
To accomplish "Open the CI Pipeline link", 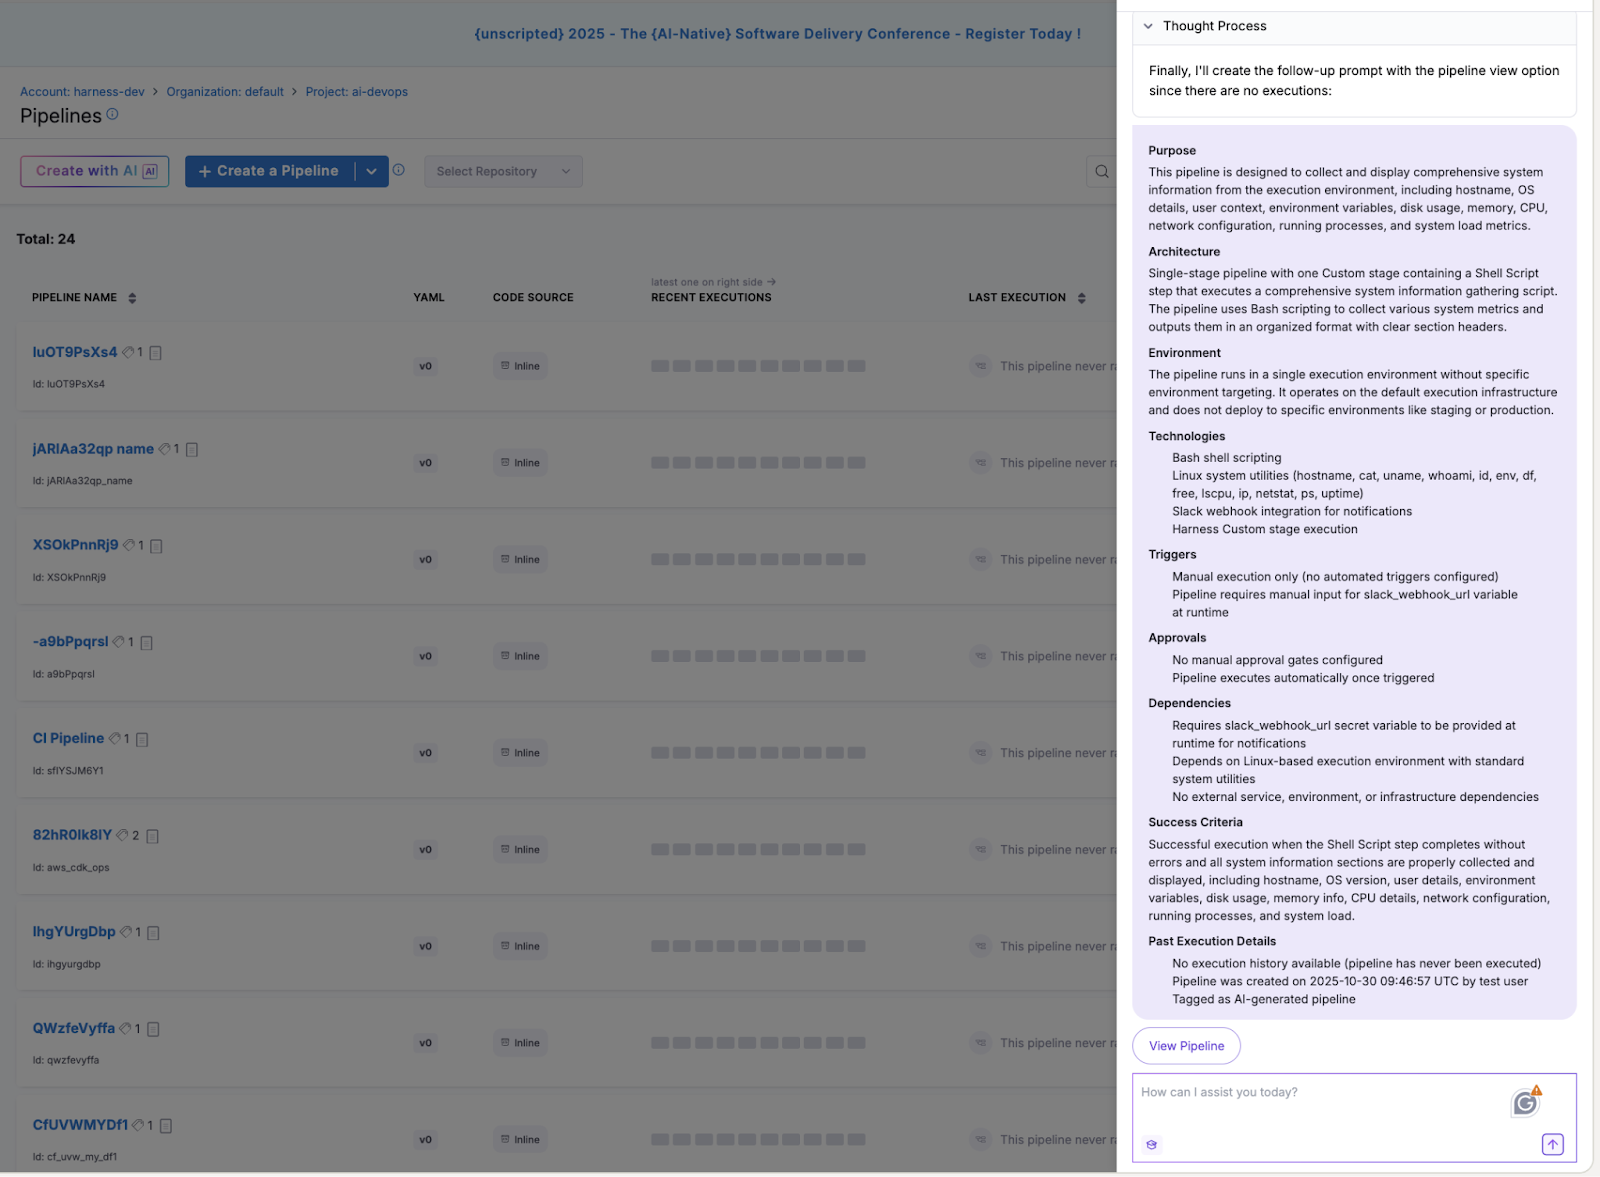I will 68,738.
